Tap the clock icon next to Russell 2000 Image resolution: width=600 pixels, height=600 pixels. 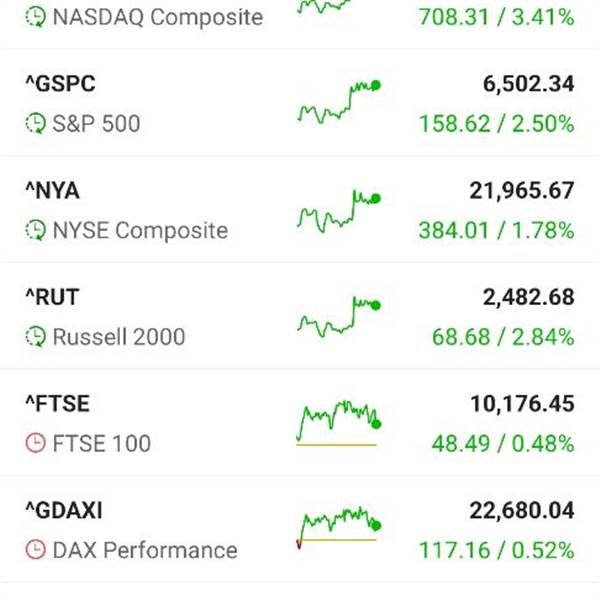tap(35, 337)
